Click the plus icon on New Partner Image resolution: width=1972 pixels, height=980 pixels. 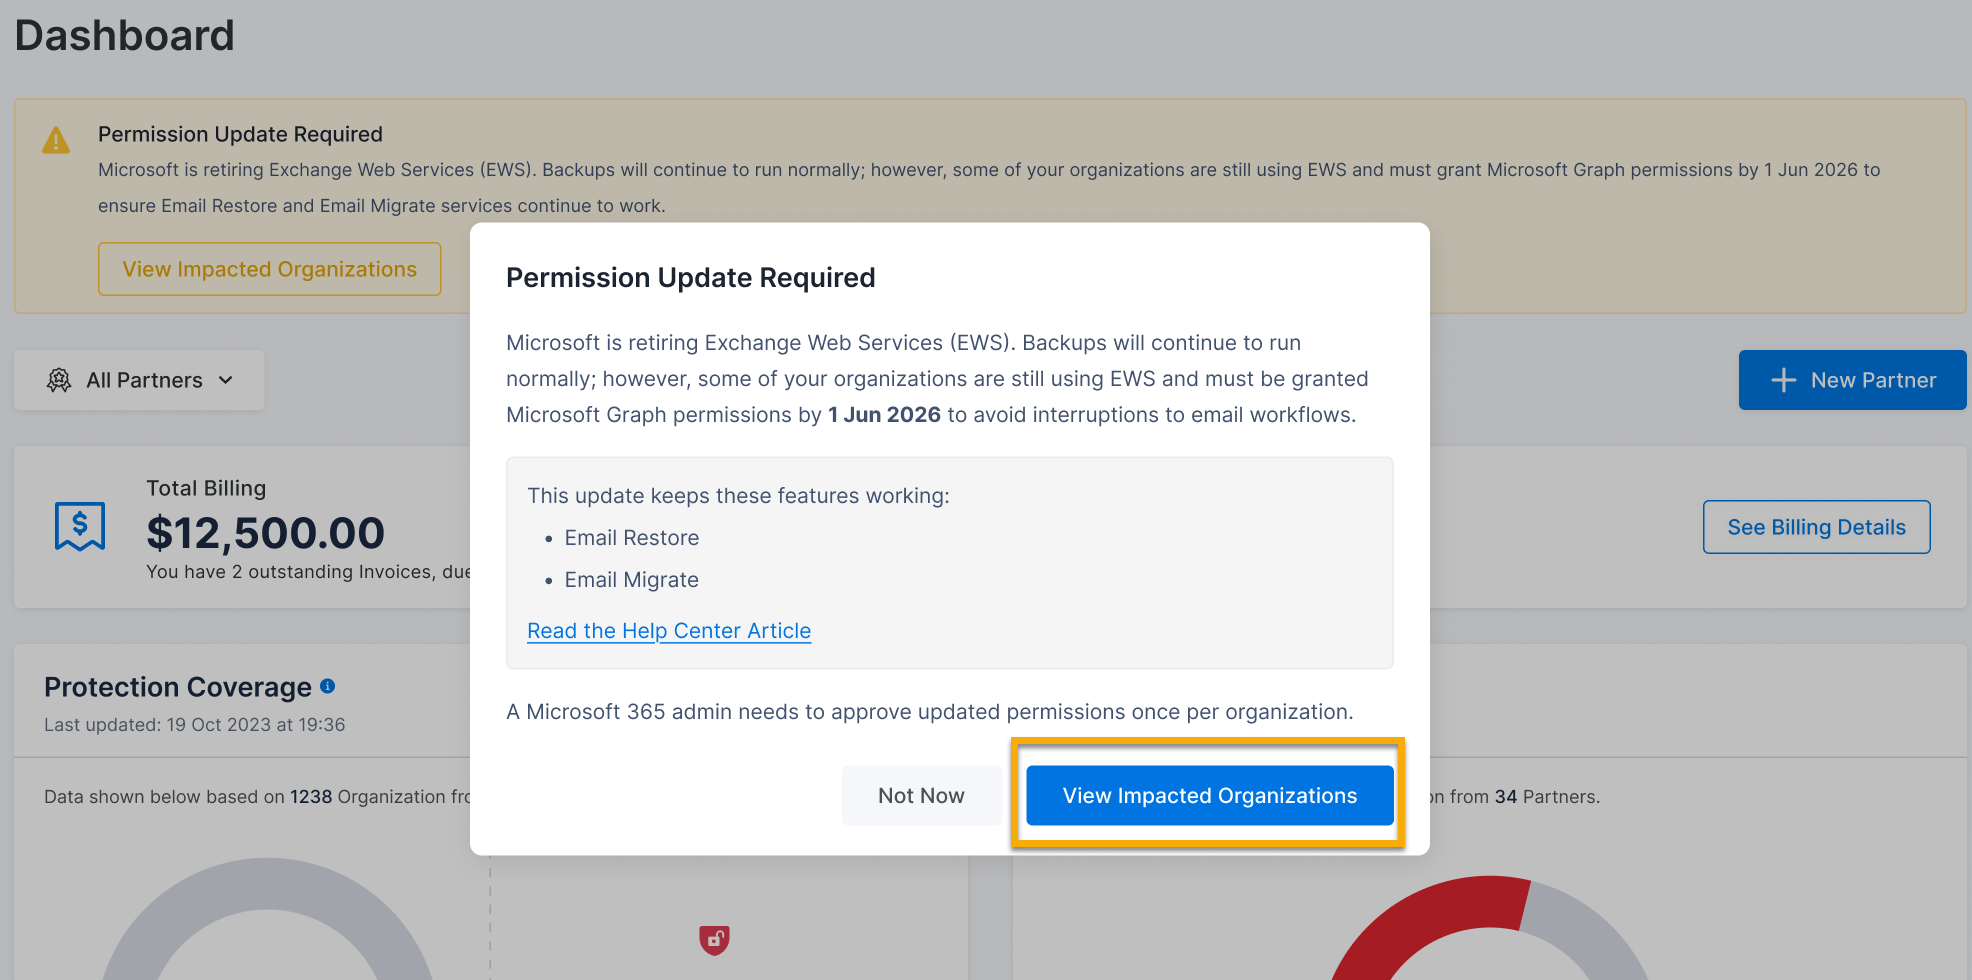(1783, 380)
